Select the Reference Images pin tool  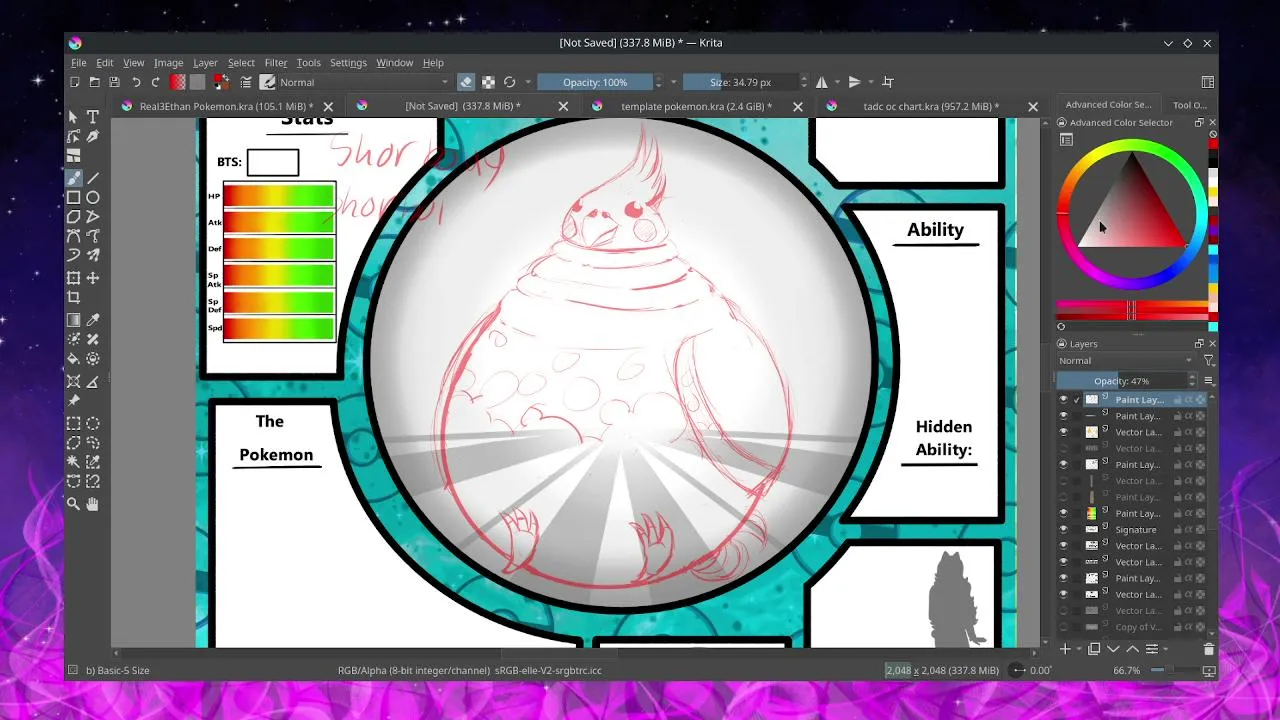(x=74, y=401)
